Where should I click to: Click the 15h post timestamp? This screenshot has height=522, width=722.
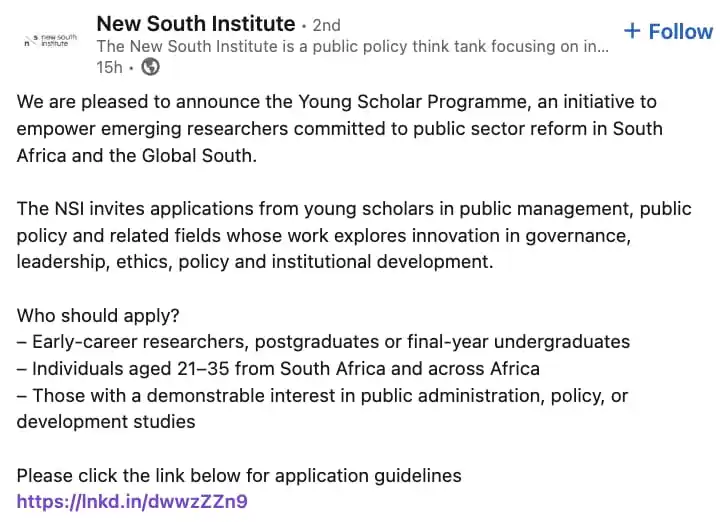click(x=110, y=67)
